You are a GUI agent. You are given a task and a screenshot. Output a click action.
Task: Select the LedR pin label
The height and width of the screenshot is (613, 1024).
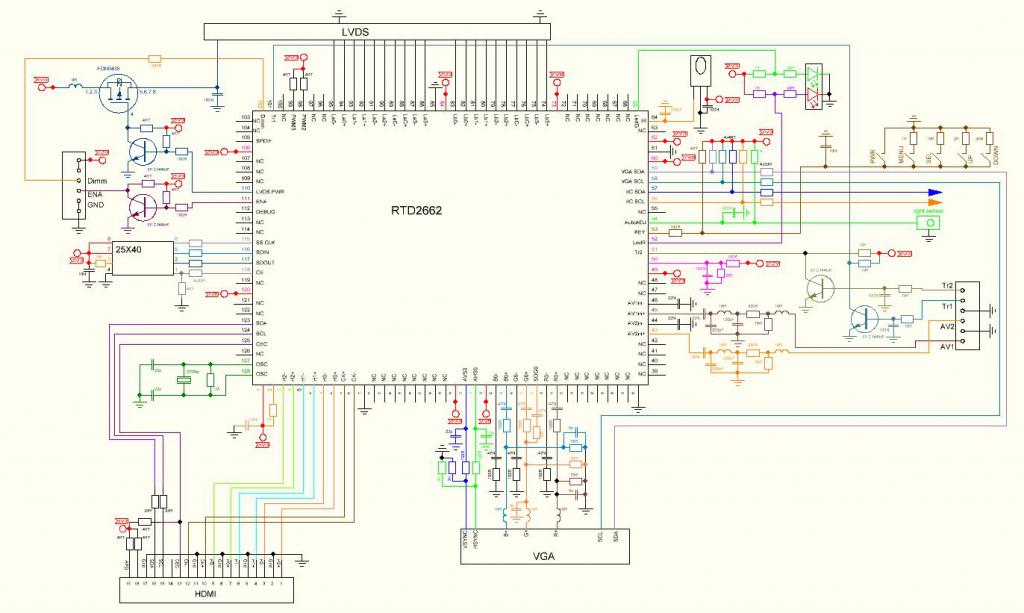point(639,242)
